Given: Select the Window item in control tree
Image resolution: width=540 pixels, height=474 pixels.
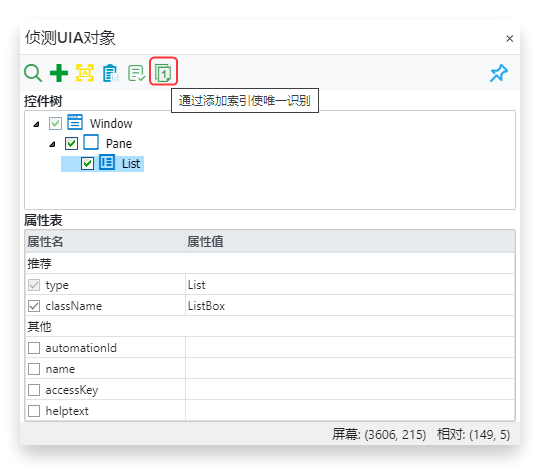Looking at the screenshot, I should click(x=111, y=123).
